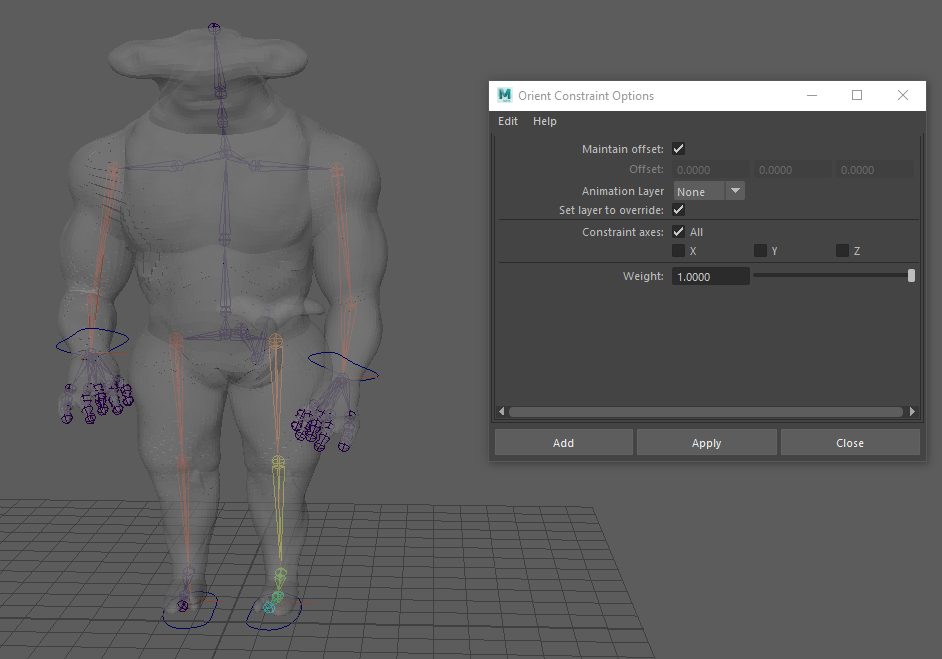This screenshot has height=659, width=942.
Task: Click the Weight value input field
Action: click(x=711, y=277)
